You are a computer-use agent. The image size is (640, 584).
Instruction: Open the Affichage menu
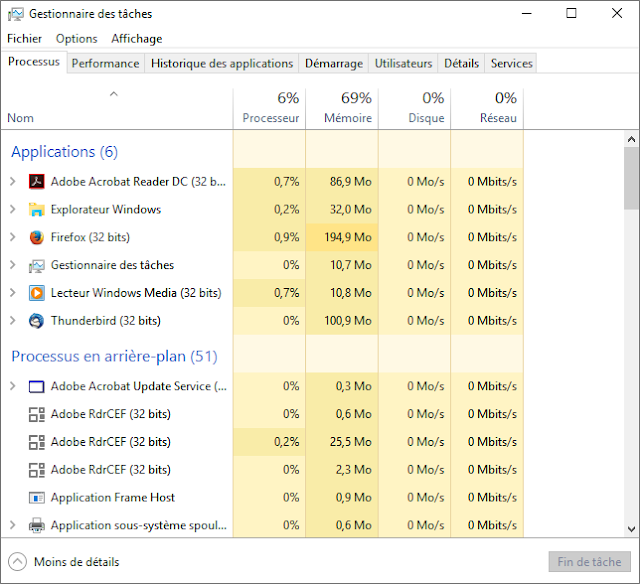point(137,39)
